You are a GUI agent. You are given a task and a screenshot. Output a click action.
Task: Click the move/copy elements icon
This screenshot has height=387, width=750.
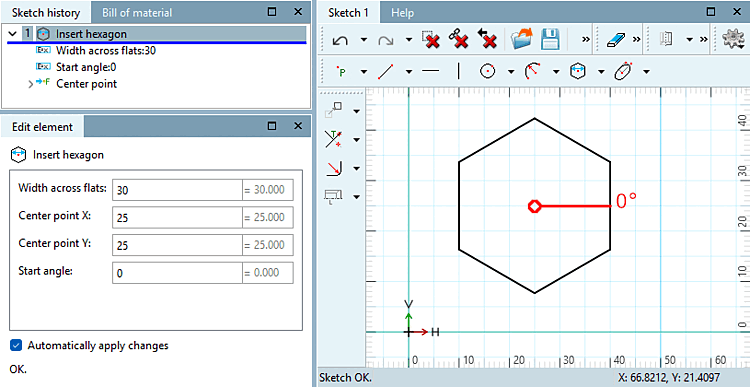pyautogui.click(x=333, y=111)
